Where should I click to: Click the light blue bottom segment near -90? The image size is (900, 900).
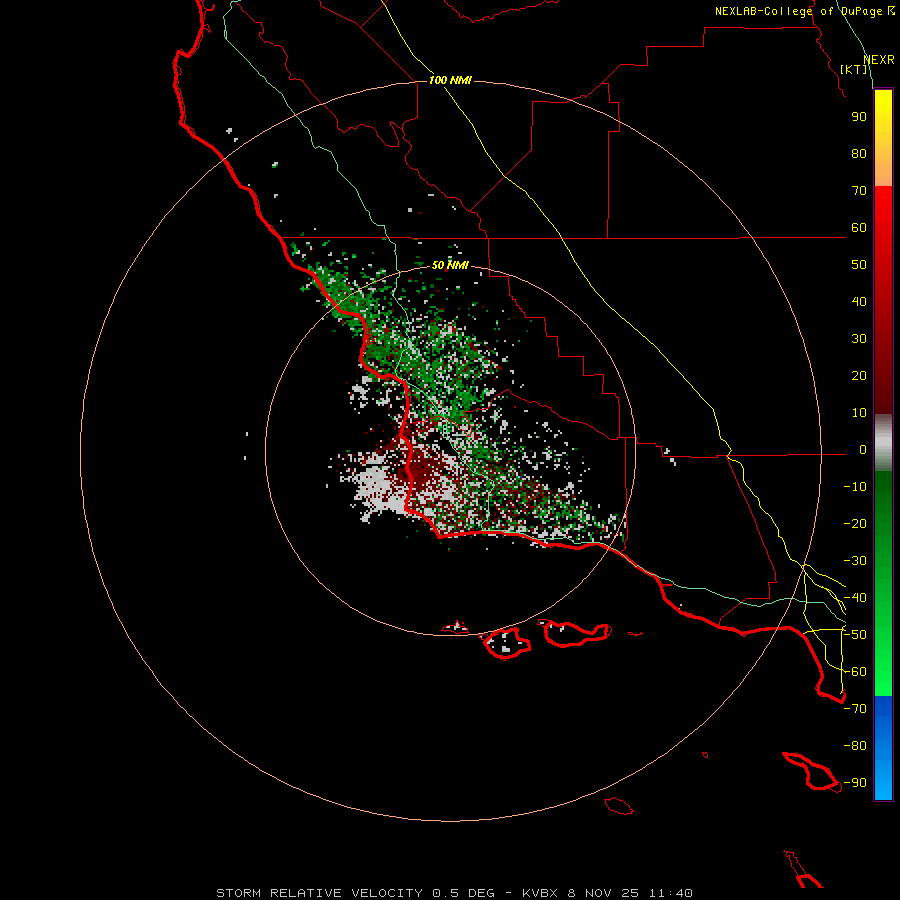pos(883,783)
